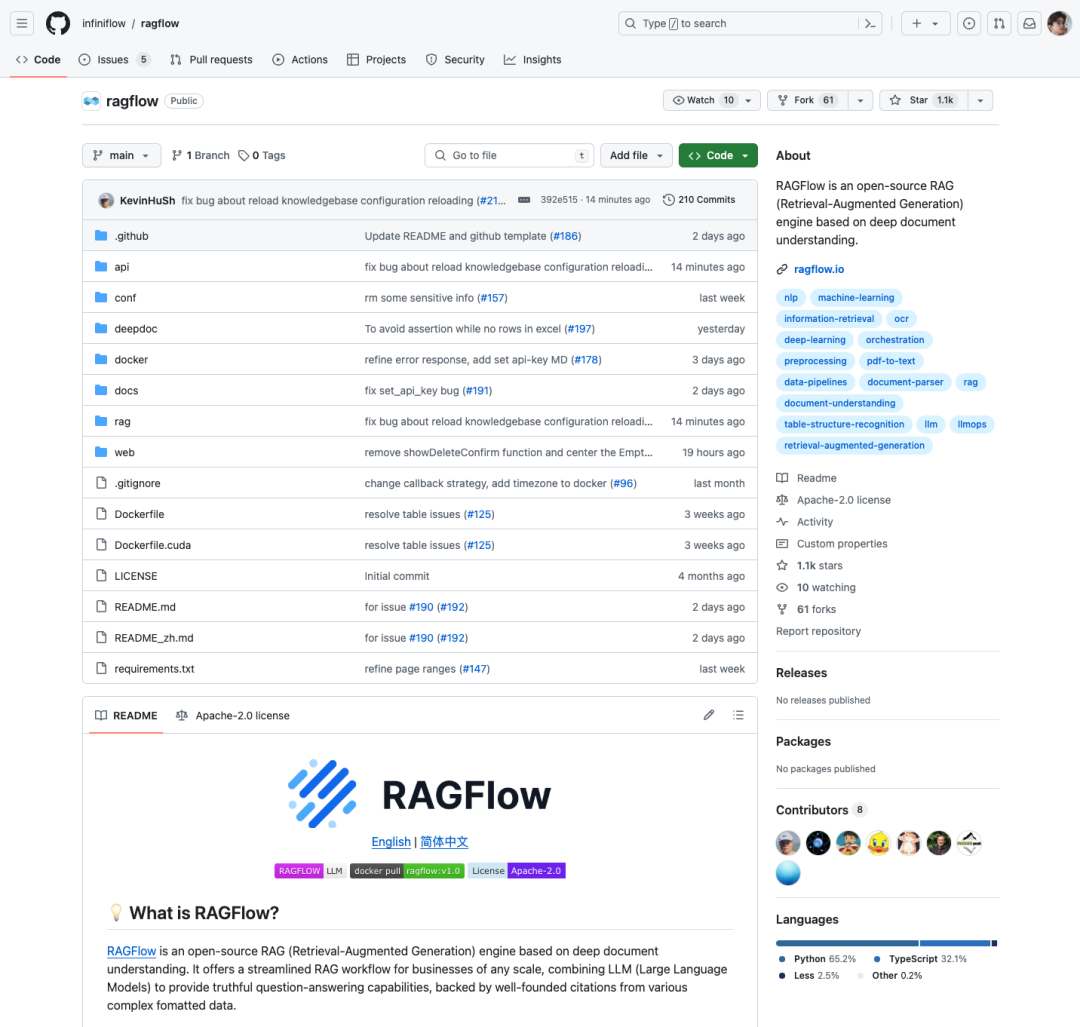Open the infiniflow owner link
This screenshot has width=1080, height=1027.
(x=104, y=23)
